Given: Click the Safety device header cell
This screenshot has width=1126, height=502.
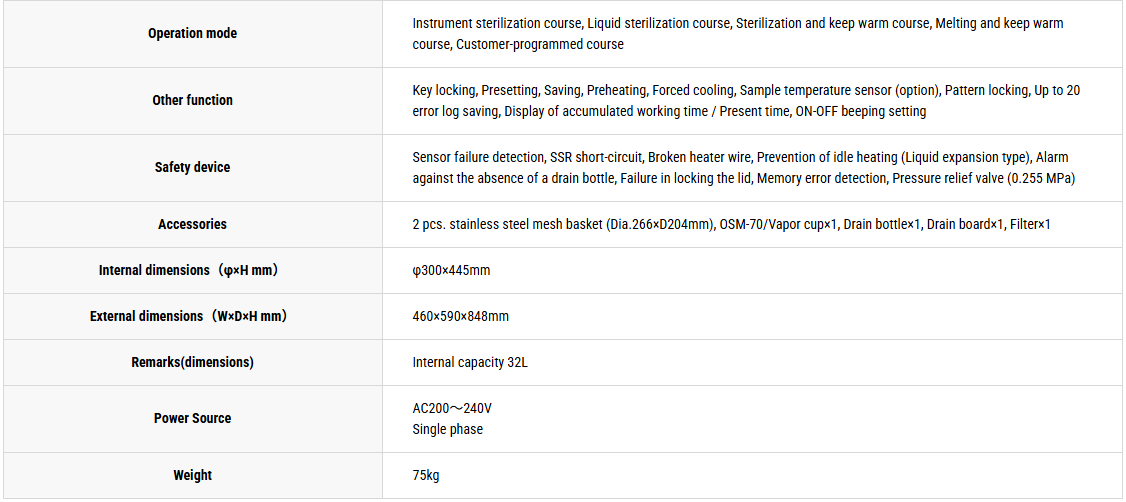Looking at the screenshot, I should pyautogui.click(x=192, y=167).
